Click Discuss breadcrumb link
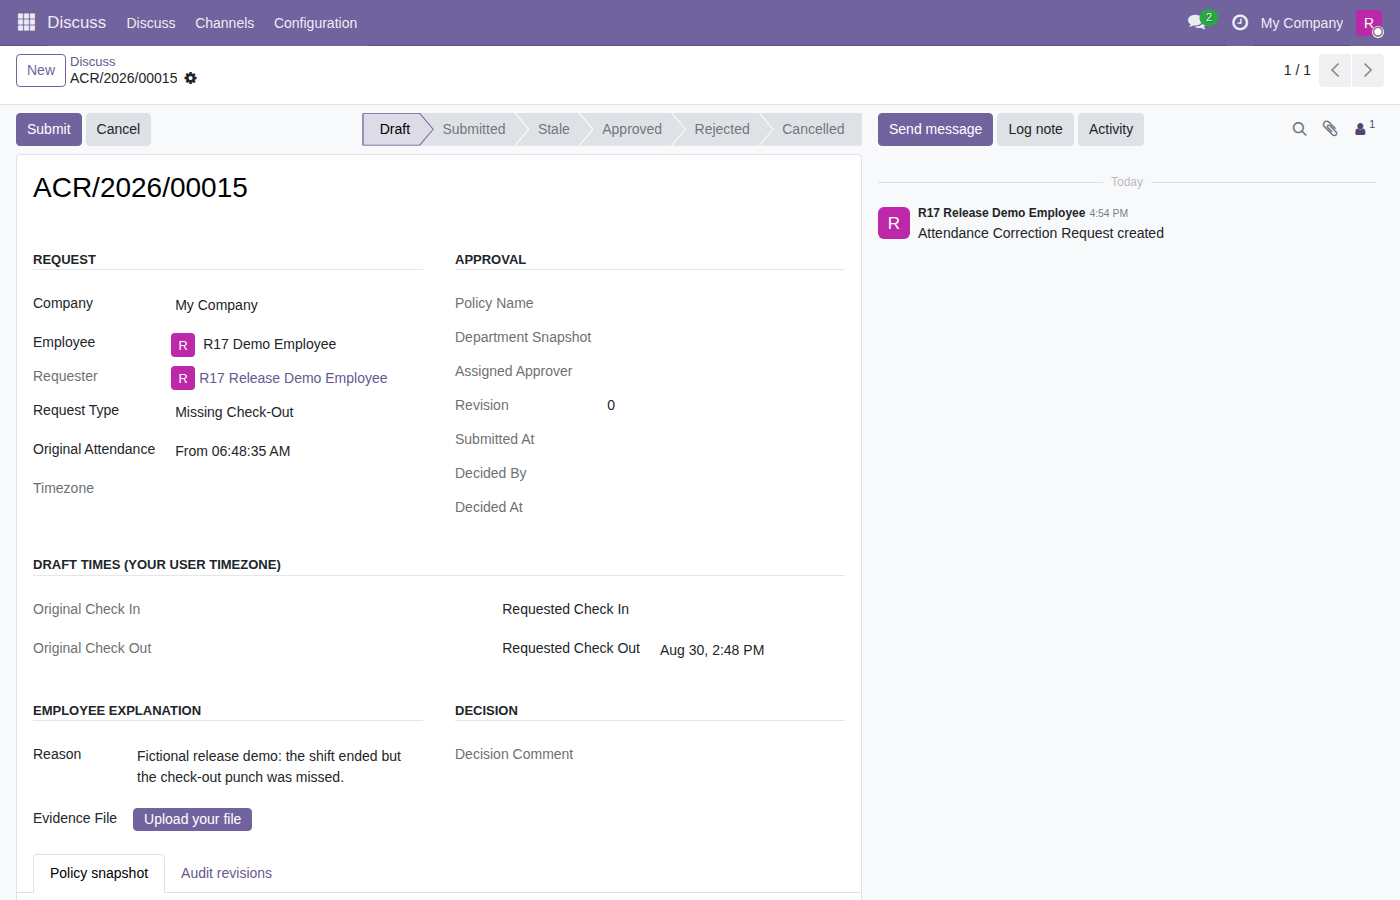 (92, 62)
